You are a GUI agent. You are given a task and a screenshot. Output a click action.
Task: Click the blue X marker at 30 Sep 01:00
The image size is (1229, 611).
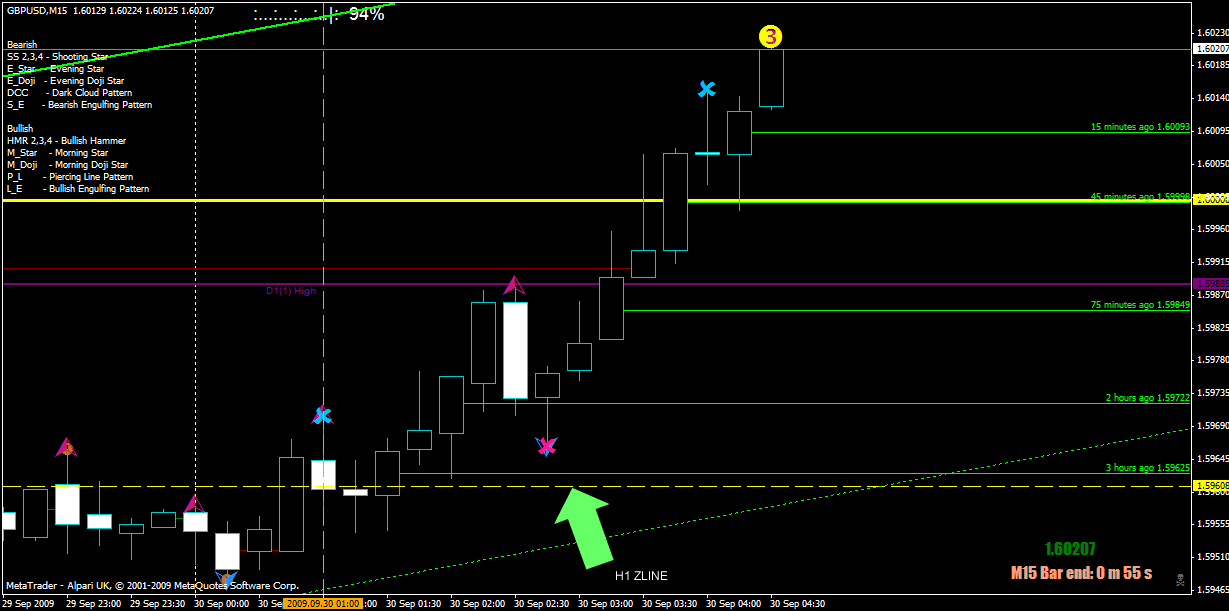tap(322, 416)
